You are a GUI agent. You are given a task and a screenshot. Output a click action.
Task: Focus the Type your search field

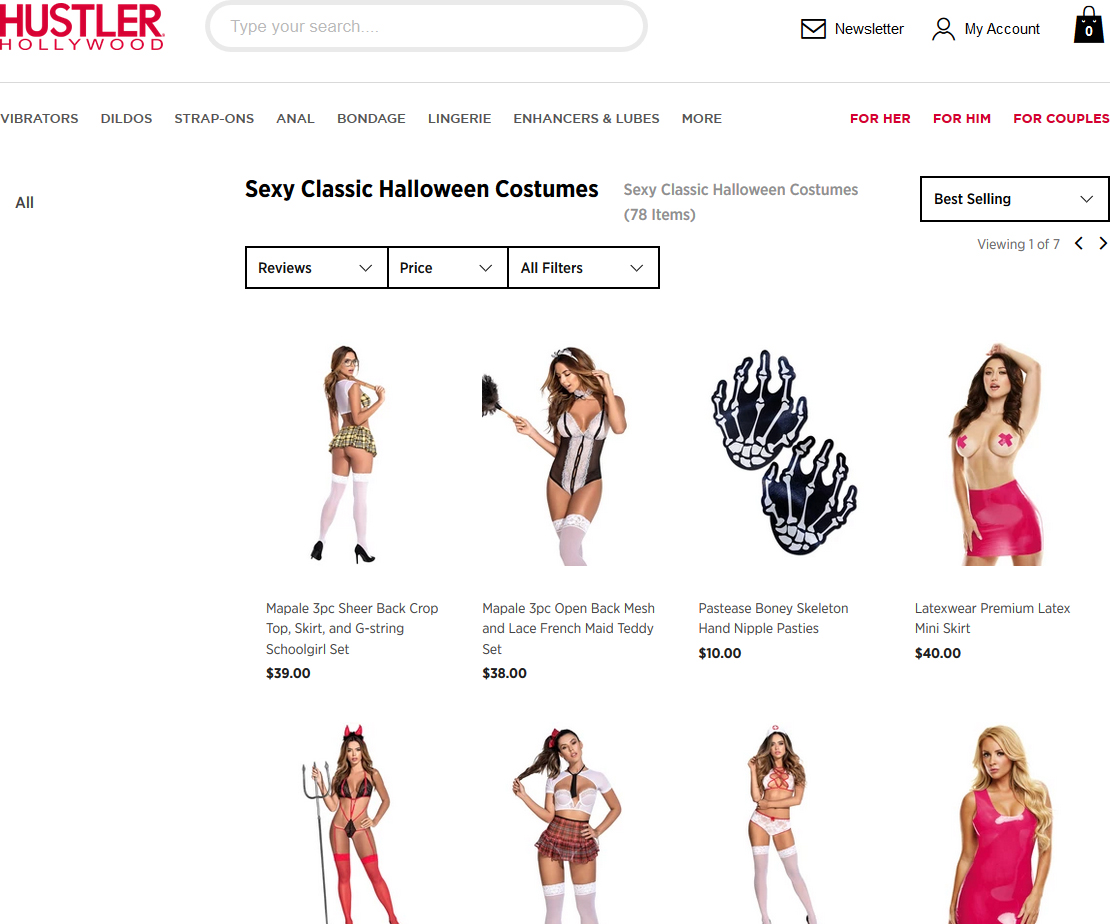426,27
